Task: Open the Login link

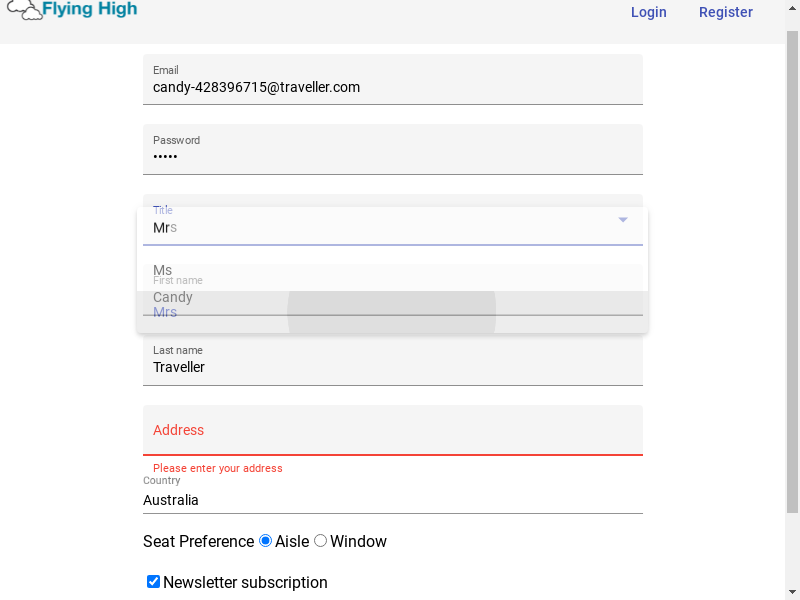Action: tap(648, 12)
